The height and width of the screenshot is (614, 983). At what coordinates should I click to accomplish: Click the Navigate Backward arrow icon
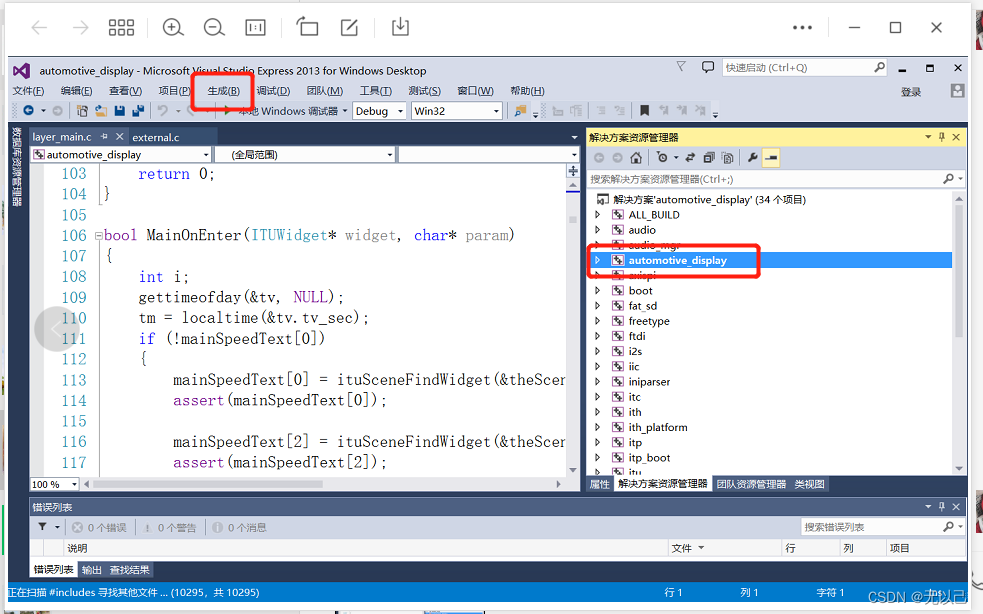(x=27, y=112)
